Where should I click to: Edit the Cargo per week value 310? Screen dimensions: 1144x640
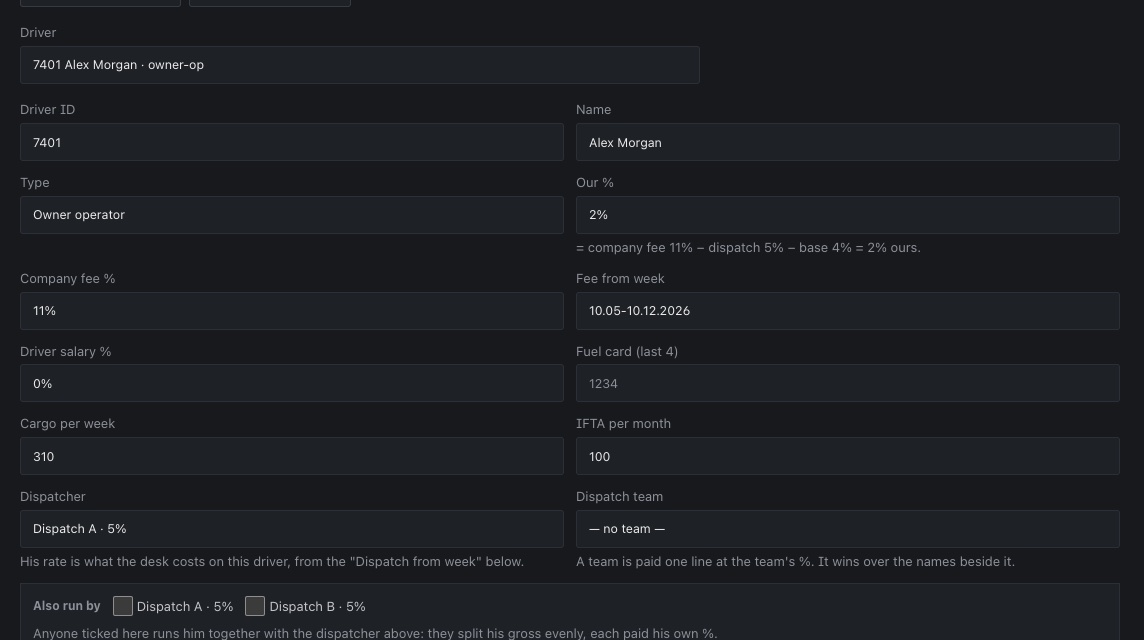click(292, 456)
